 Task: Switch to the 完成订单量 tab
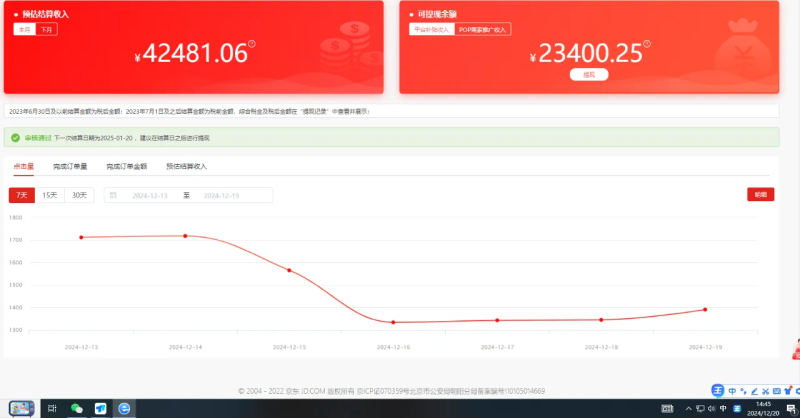tap(70, 166)
